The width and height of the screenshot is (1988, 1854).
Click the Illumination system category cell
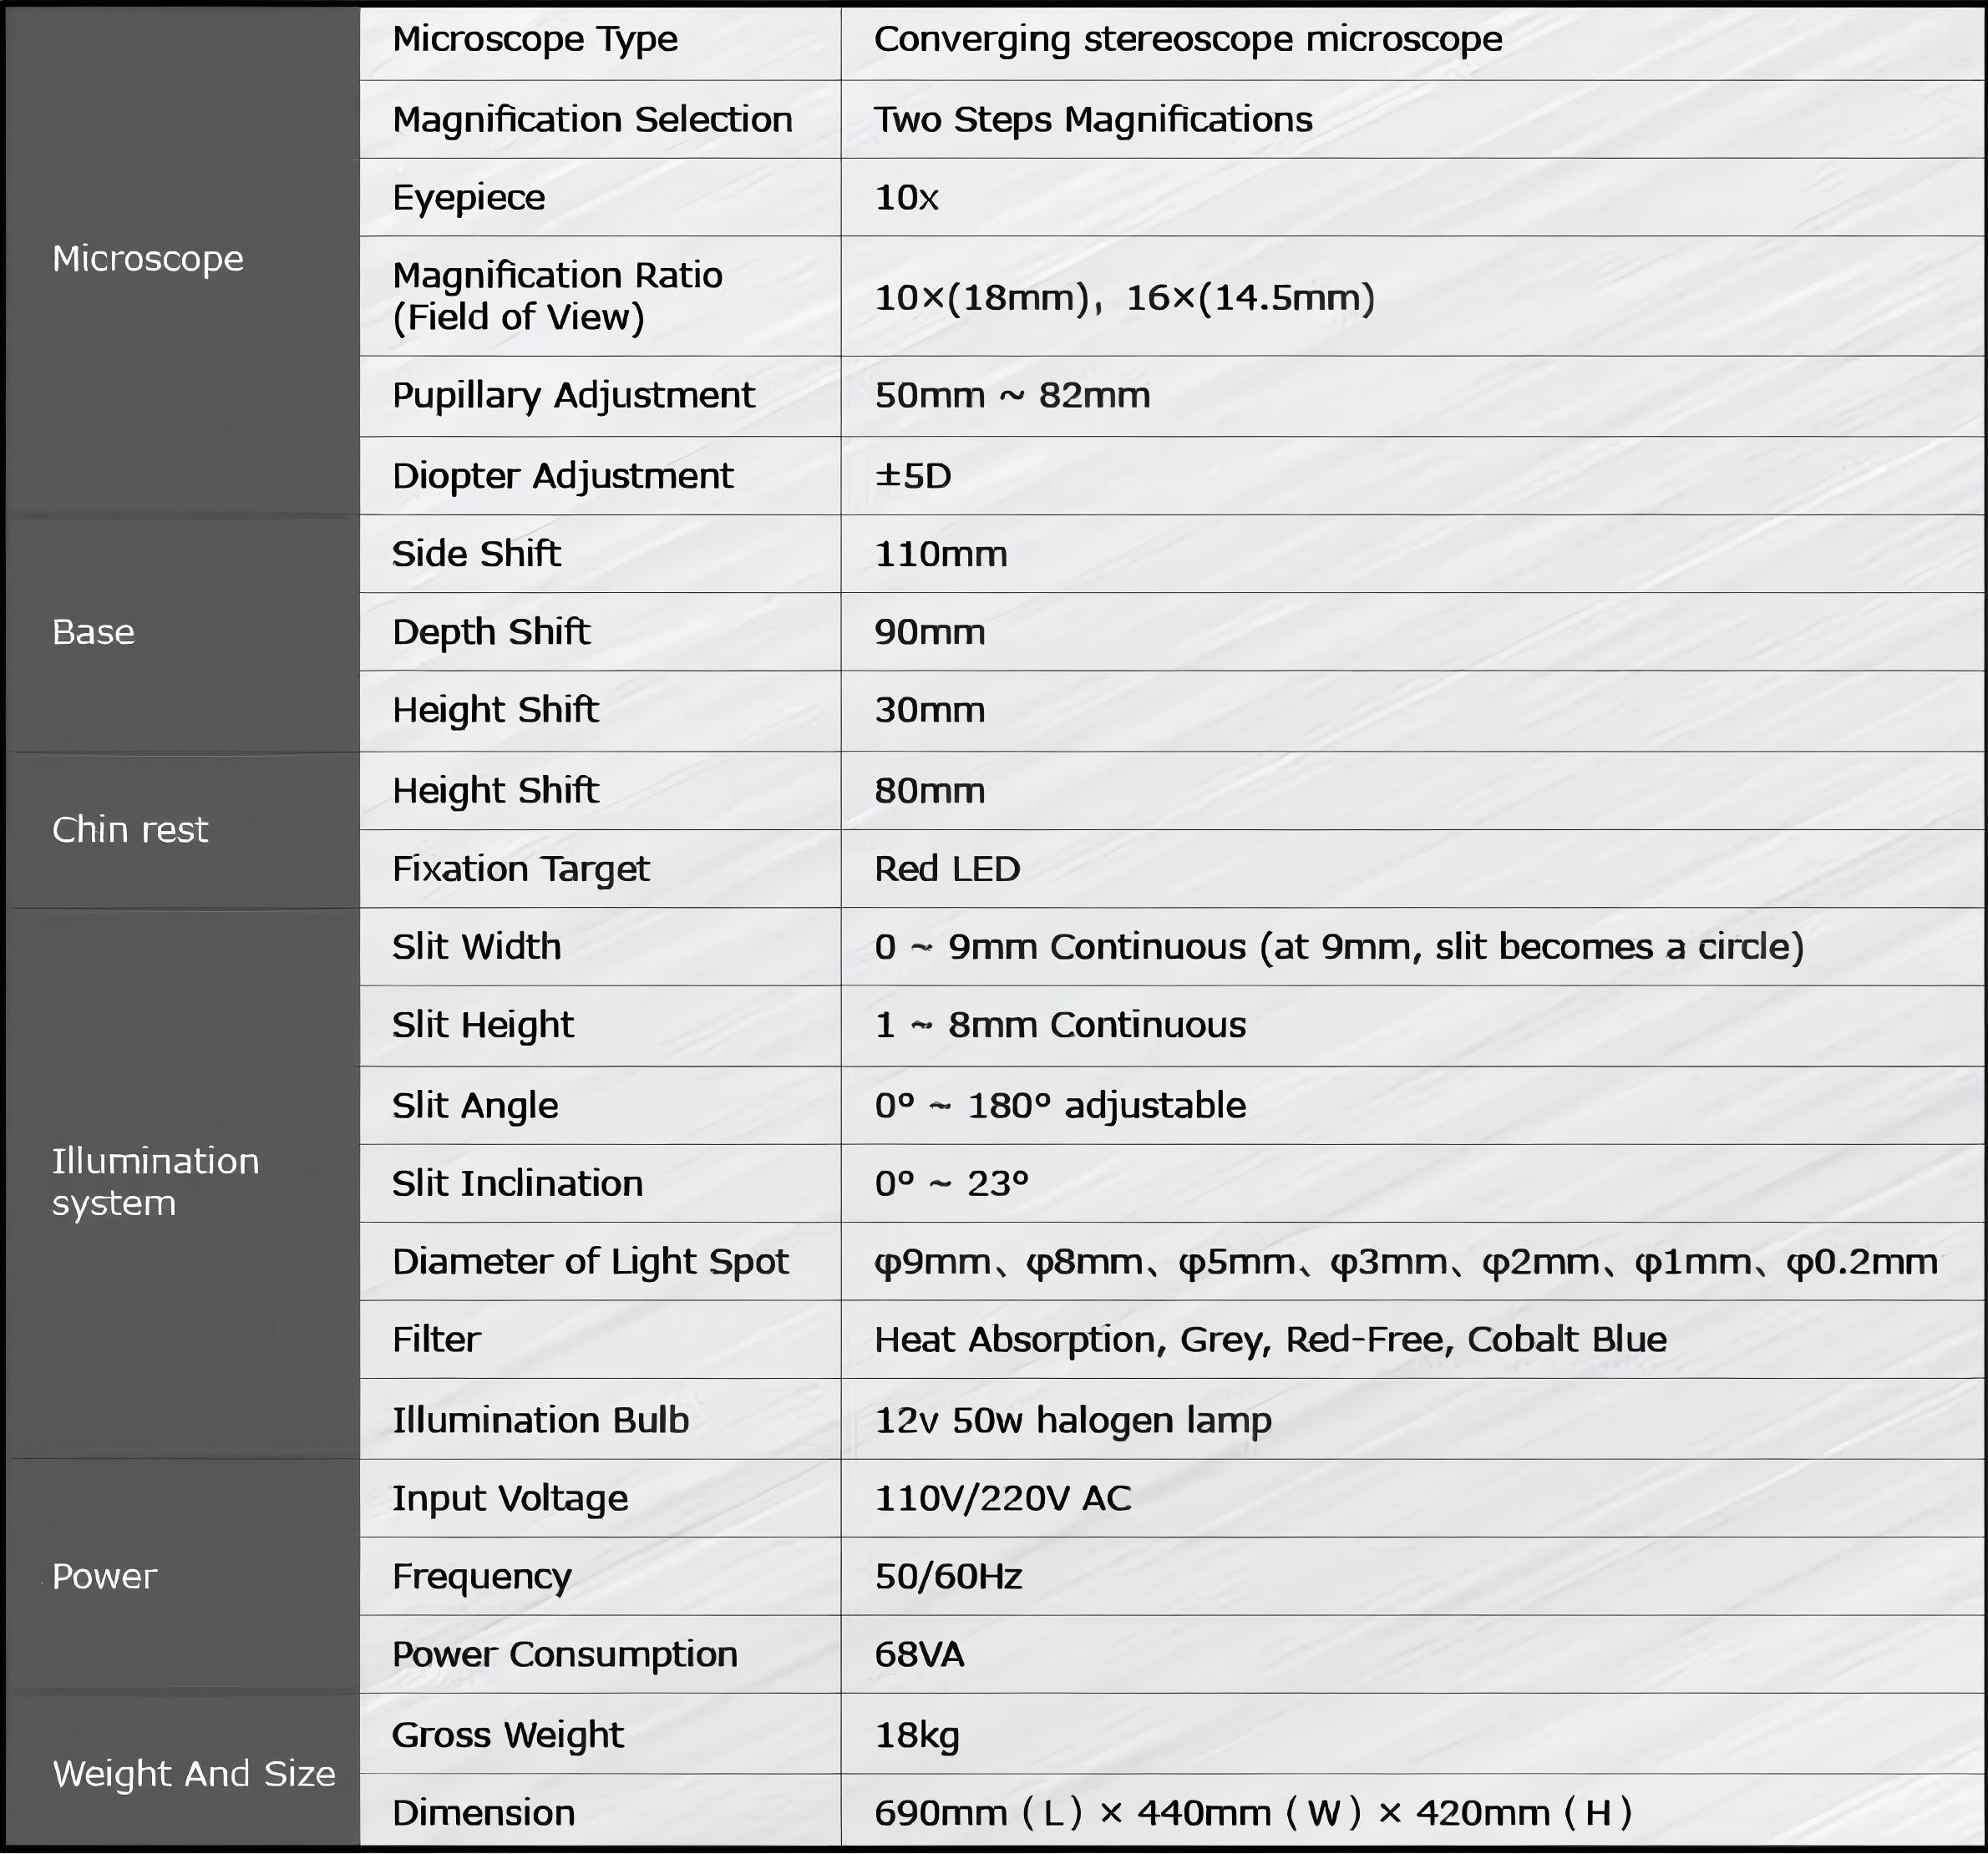(155, 1182)
